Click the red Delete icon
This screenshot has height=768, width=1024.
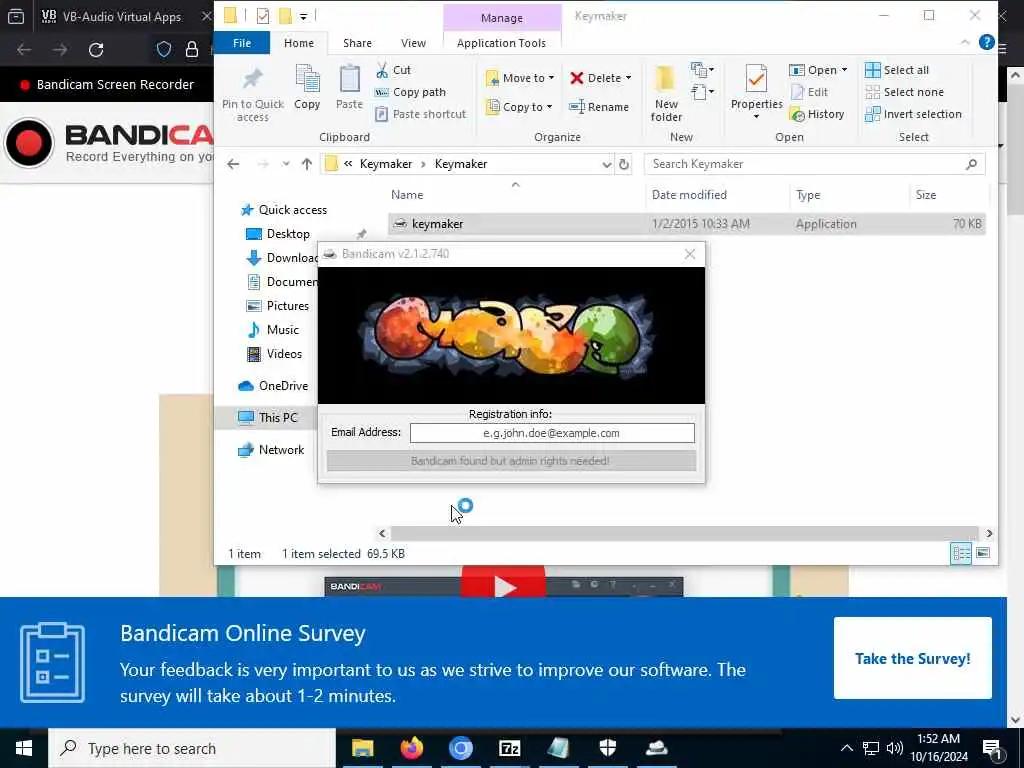(x=576, y=78)
